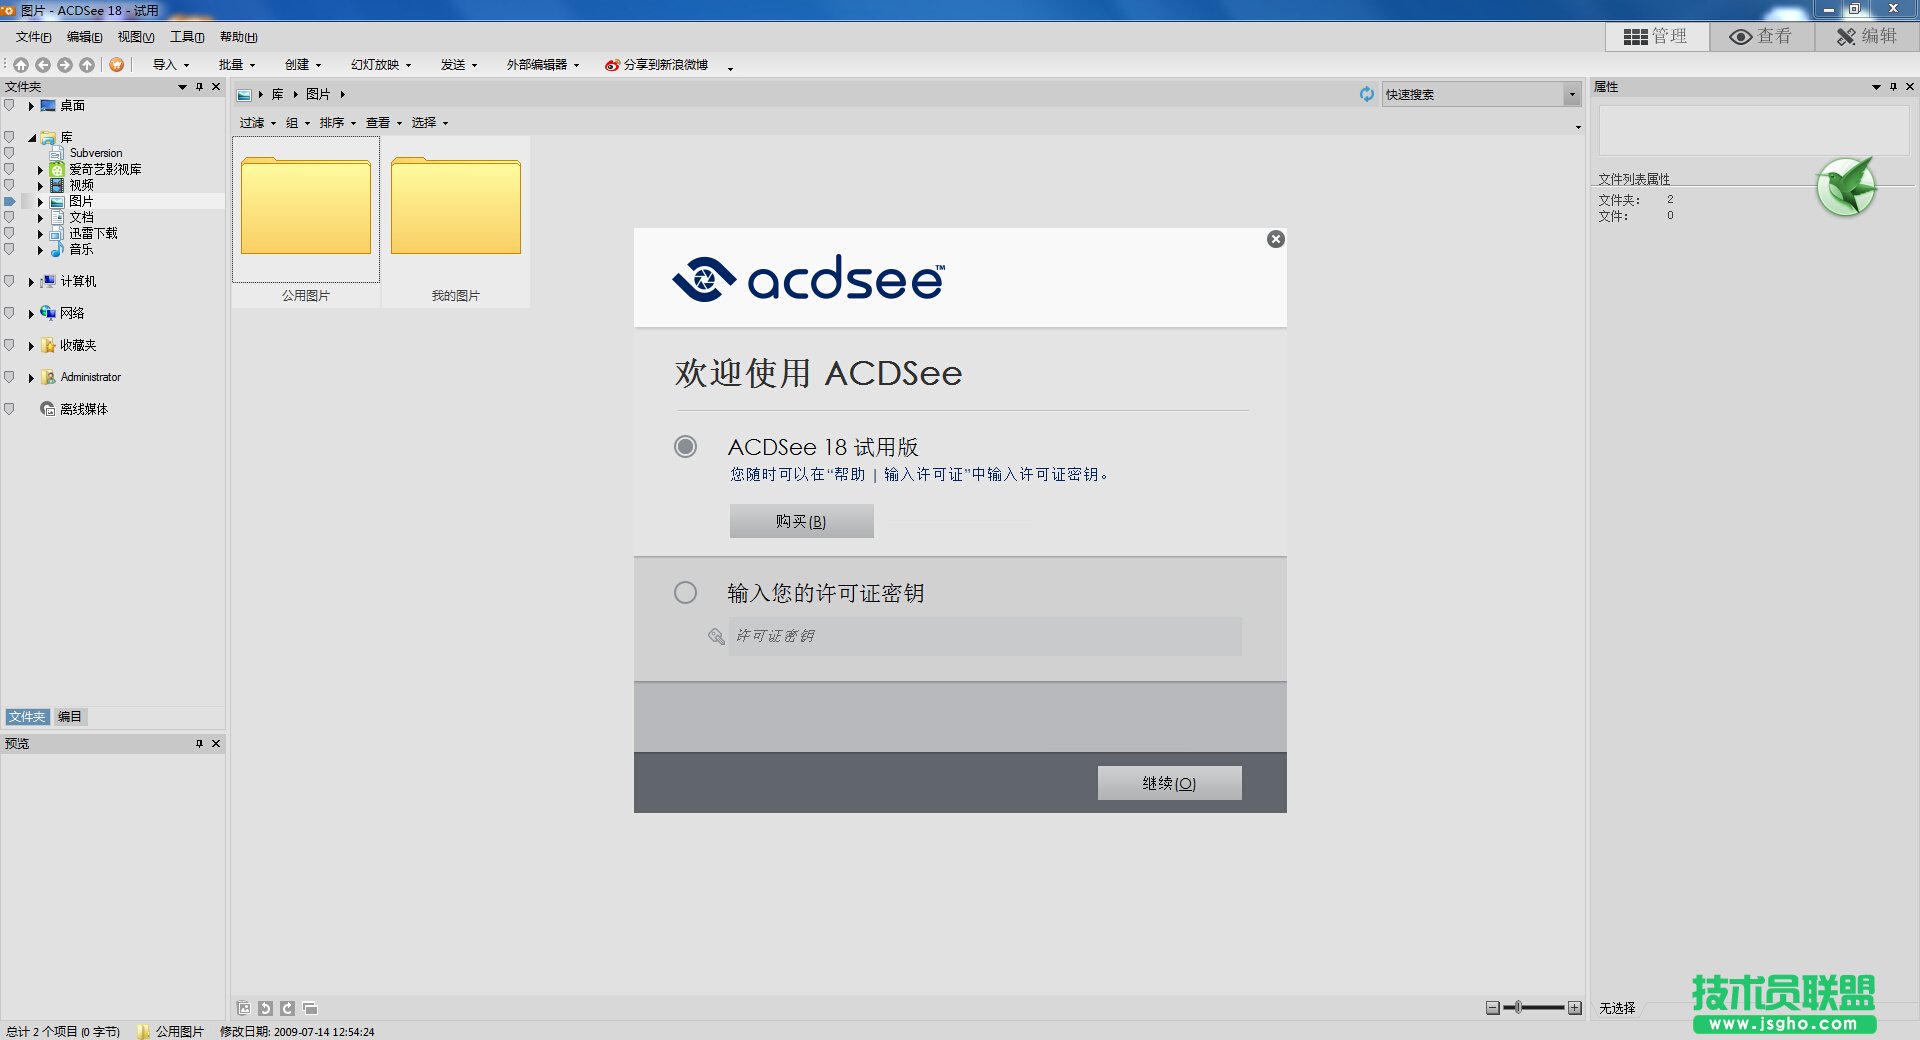Toggle the easy-select marker for 图片
The image size is (1920, 1040).
(9, 201)
